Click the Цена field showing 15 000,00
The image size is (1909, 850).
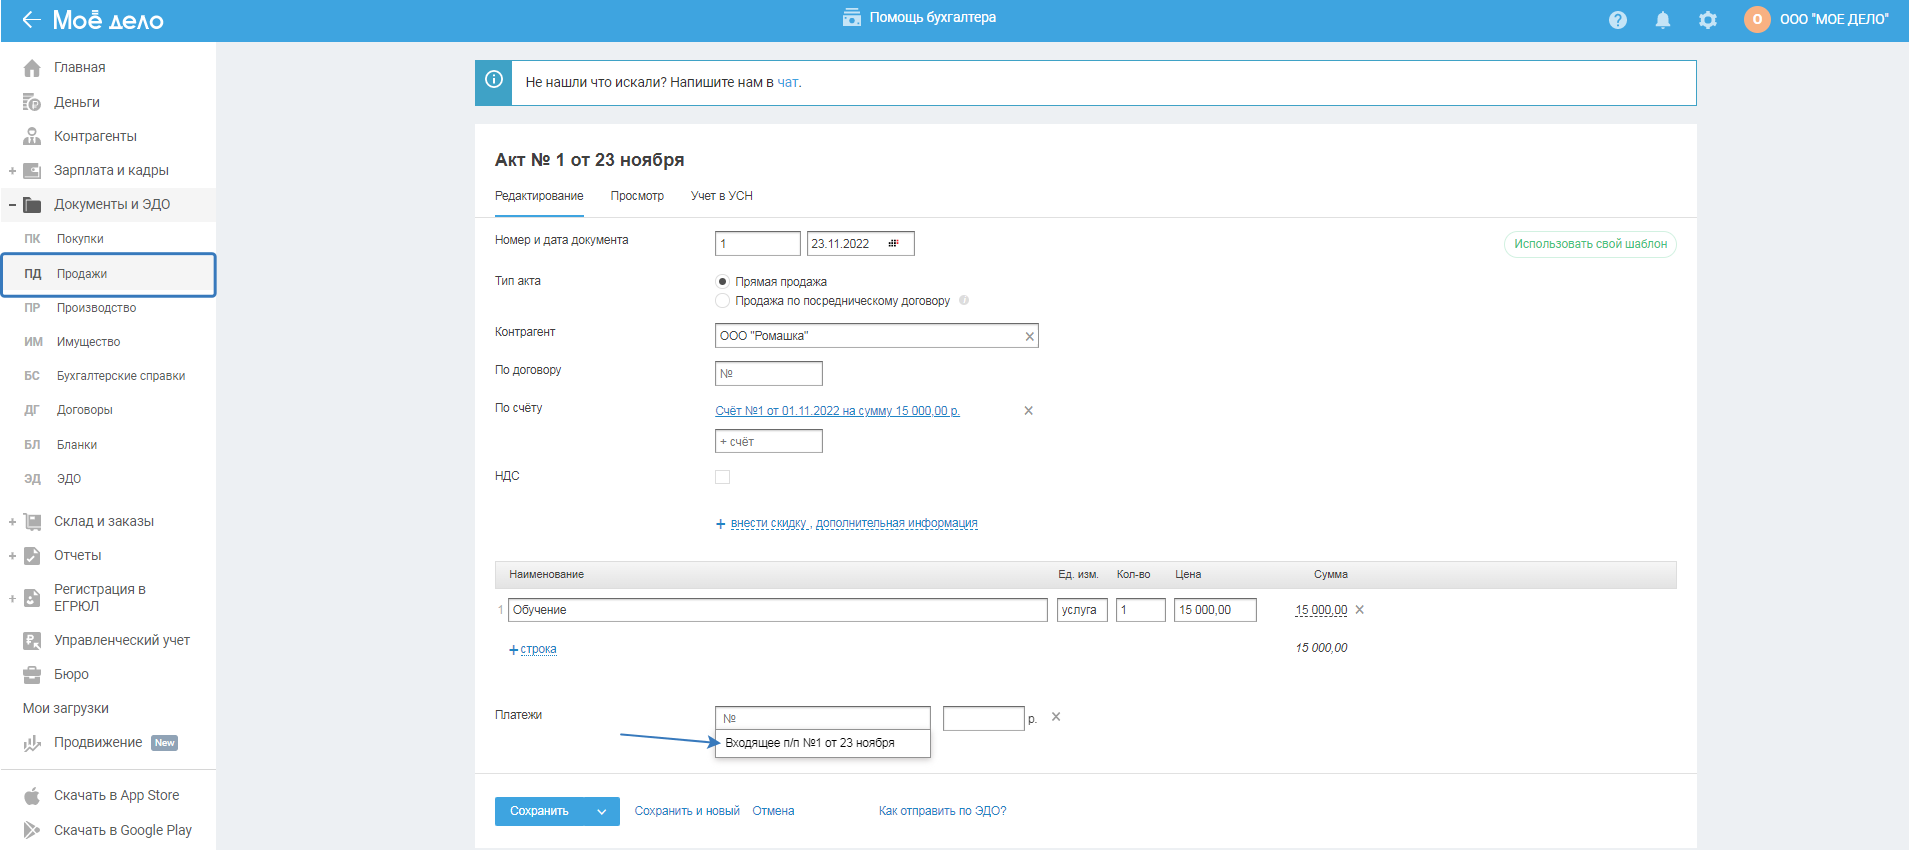click(x=1215, y=610)
